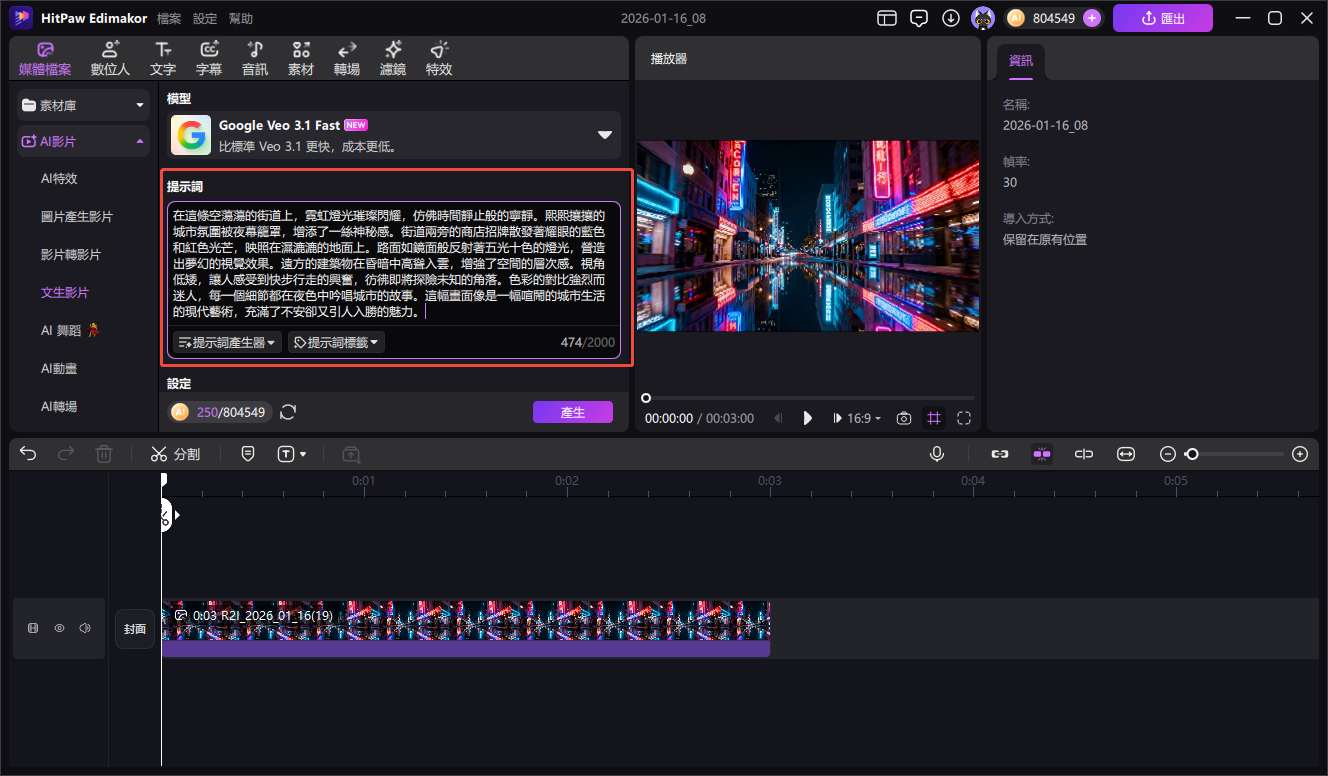This screenshot has height=776, width=1328.
Task: Open the Google Veo model dropdown
Action: tap(604, 133)
